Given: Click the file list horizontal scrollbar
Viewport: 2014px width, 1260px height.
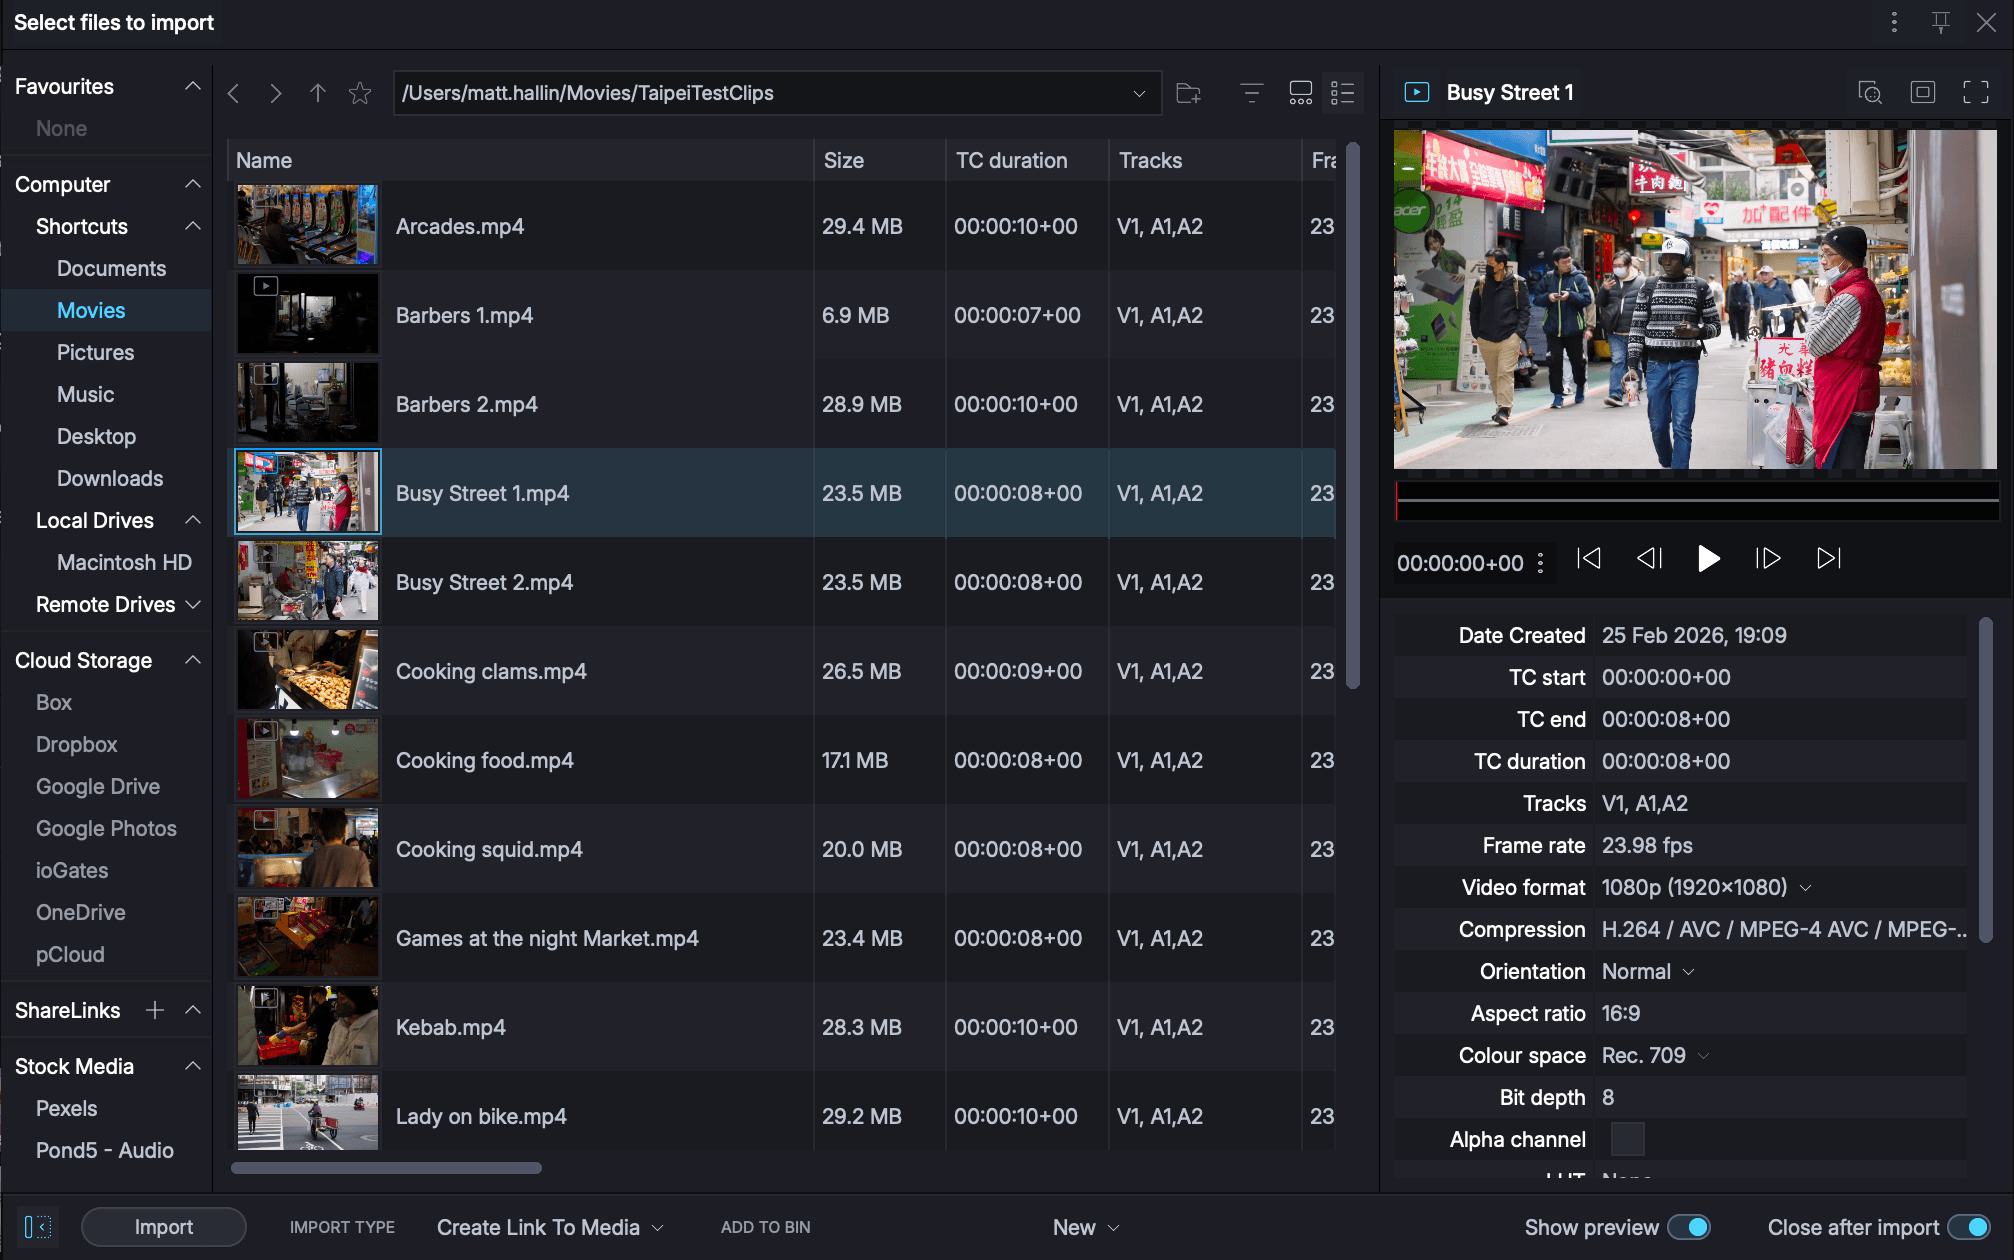Looking at the screenshot, I should [386, 1168].
